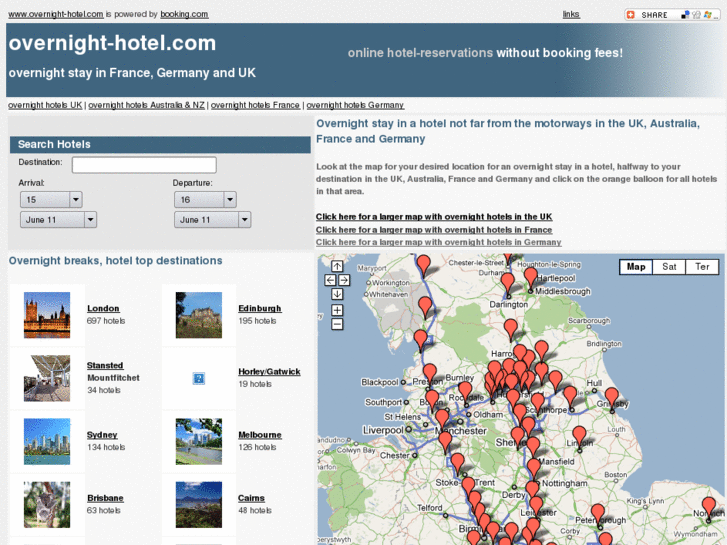Viewport: 727px width, 545px height.
Task: Open the departure day dropdown showing 16
Action: click(x=205, y=200)
